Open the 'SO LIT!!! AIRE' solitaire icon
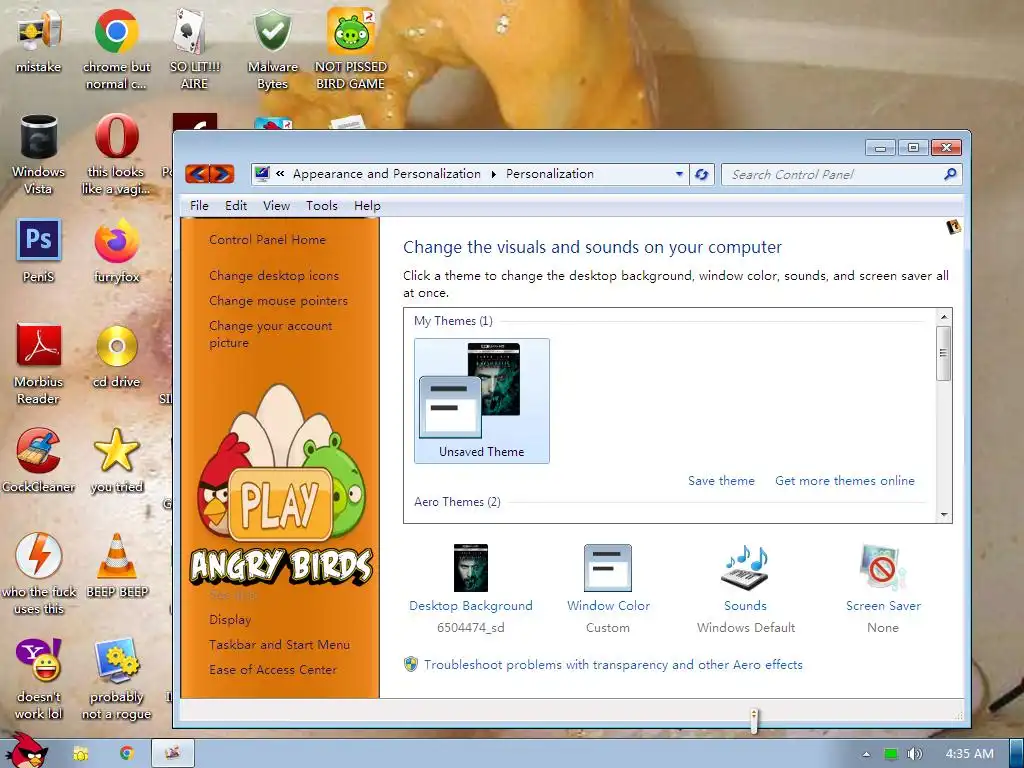 pyautogui.click(x=194, y=49)
